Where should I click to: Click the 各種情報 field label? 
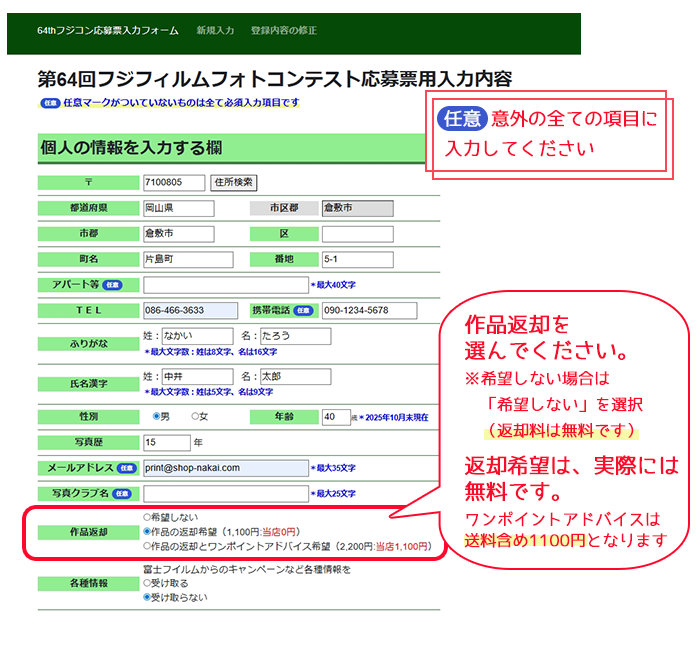click(88, 583)
